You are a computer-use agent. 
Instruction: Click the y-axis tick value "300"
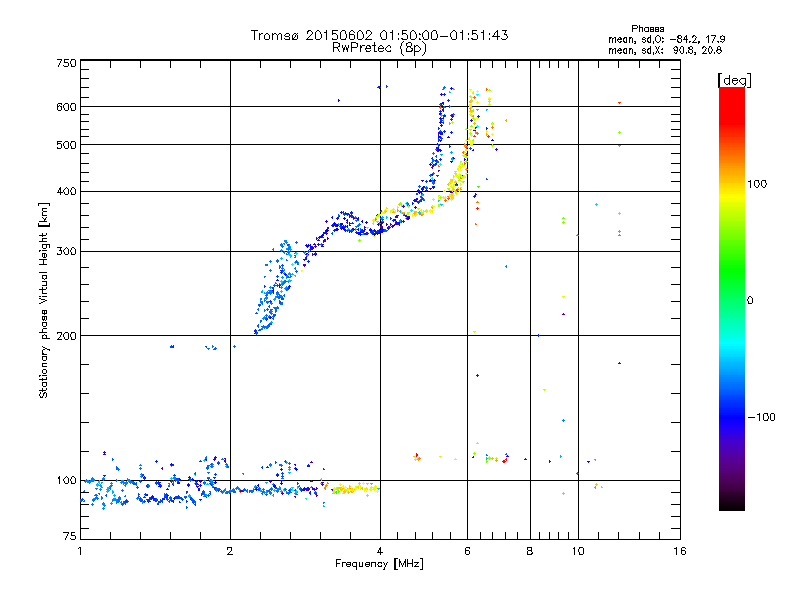66,252
